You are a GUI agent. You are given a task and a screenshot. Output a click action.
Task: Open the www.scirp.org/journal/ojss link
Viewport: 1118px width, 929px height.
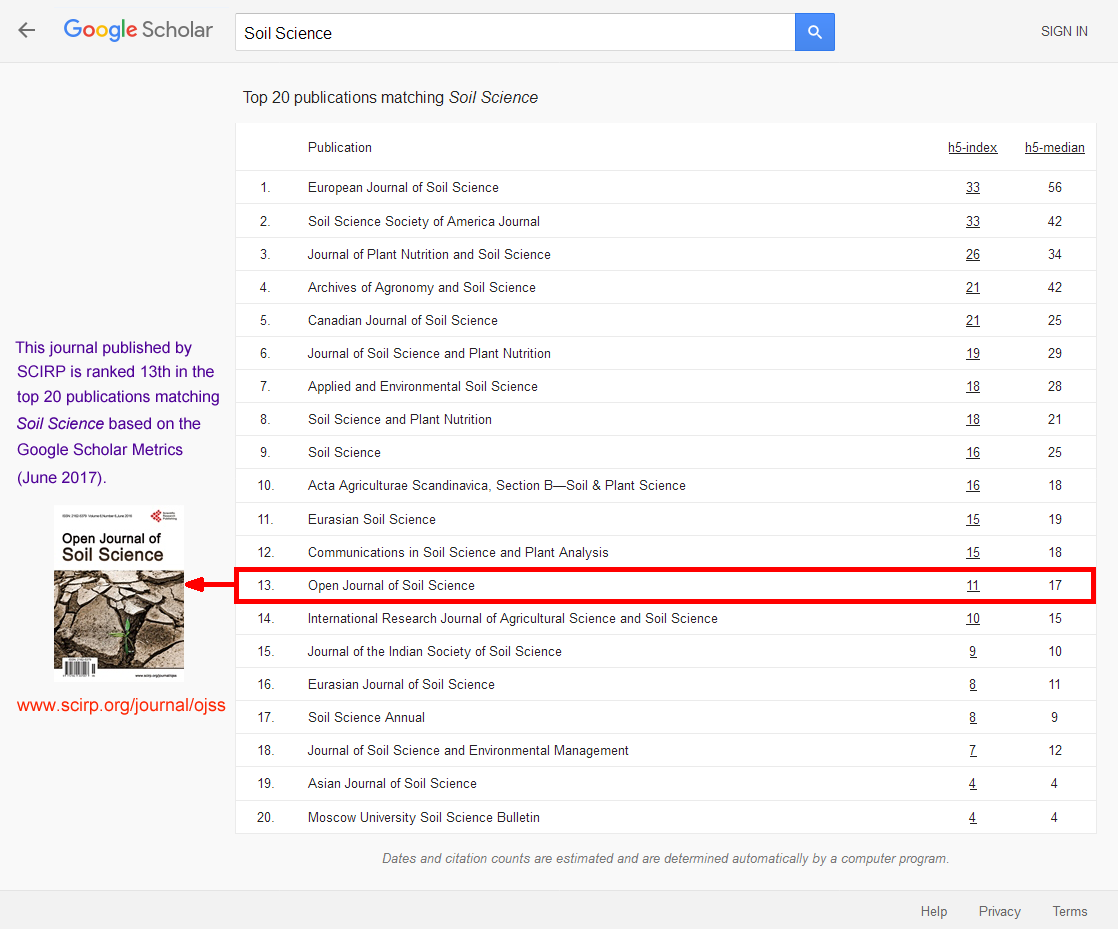coord(121,705)
